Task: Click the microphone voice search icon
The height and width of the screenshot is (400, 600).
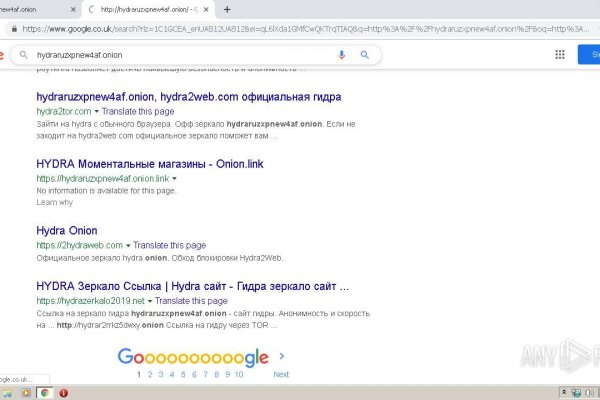Action: 342,55
